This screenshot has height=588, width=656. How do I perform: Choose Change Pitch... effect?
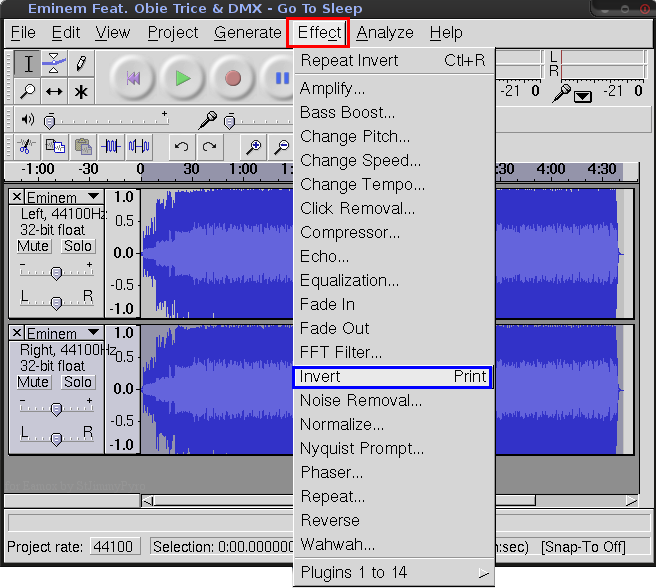click(x=393, y=136)
